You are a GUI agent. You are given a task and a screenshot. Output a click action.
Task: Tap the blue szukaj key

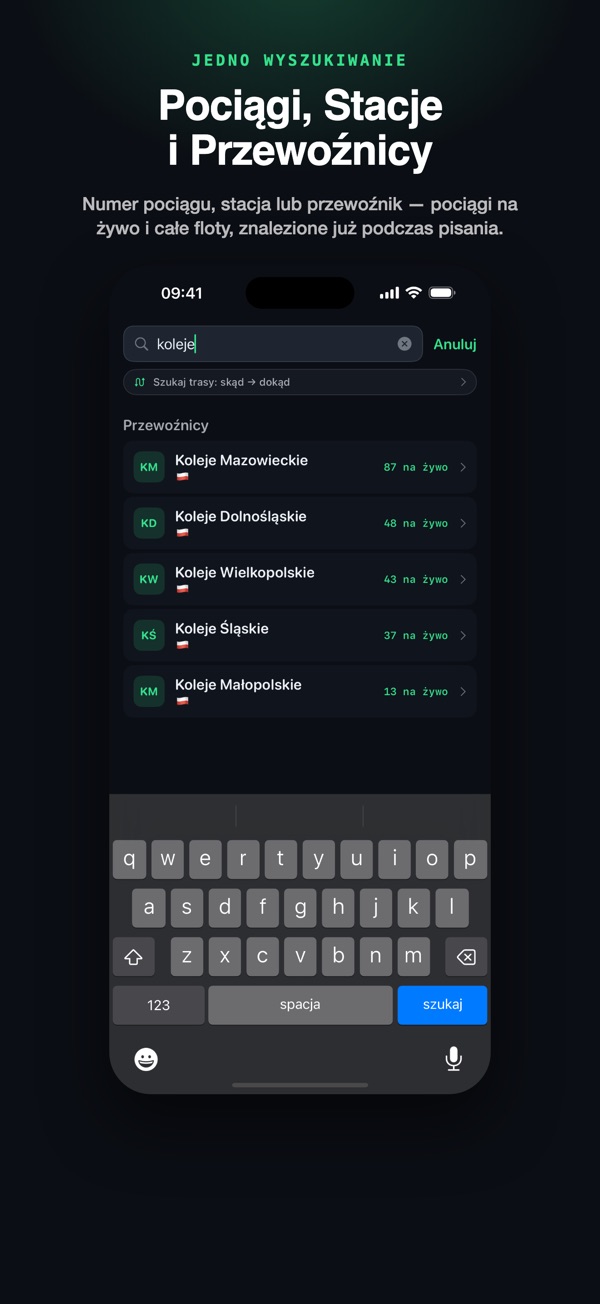pos(442,1005)
